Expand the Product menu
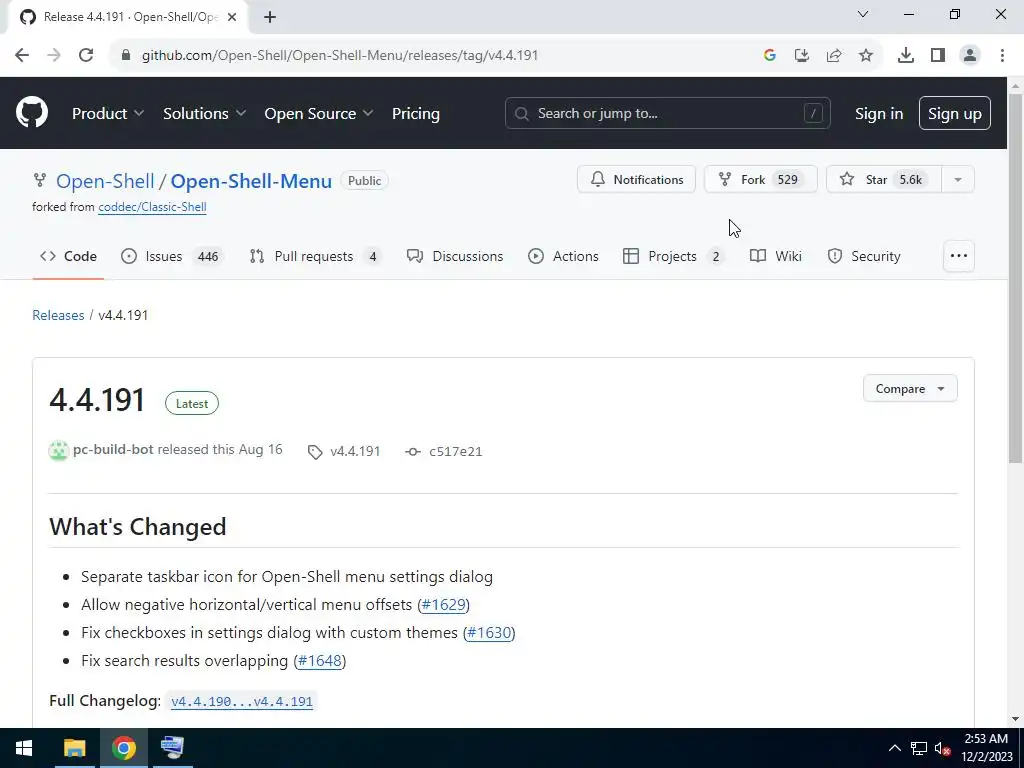 pyautogui.click(x=108, y=113)
